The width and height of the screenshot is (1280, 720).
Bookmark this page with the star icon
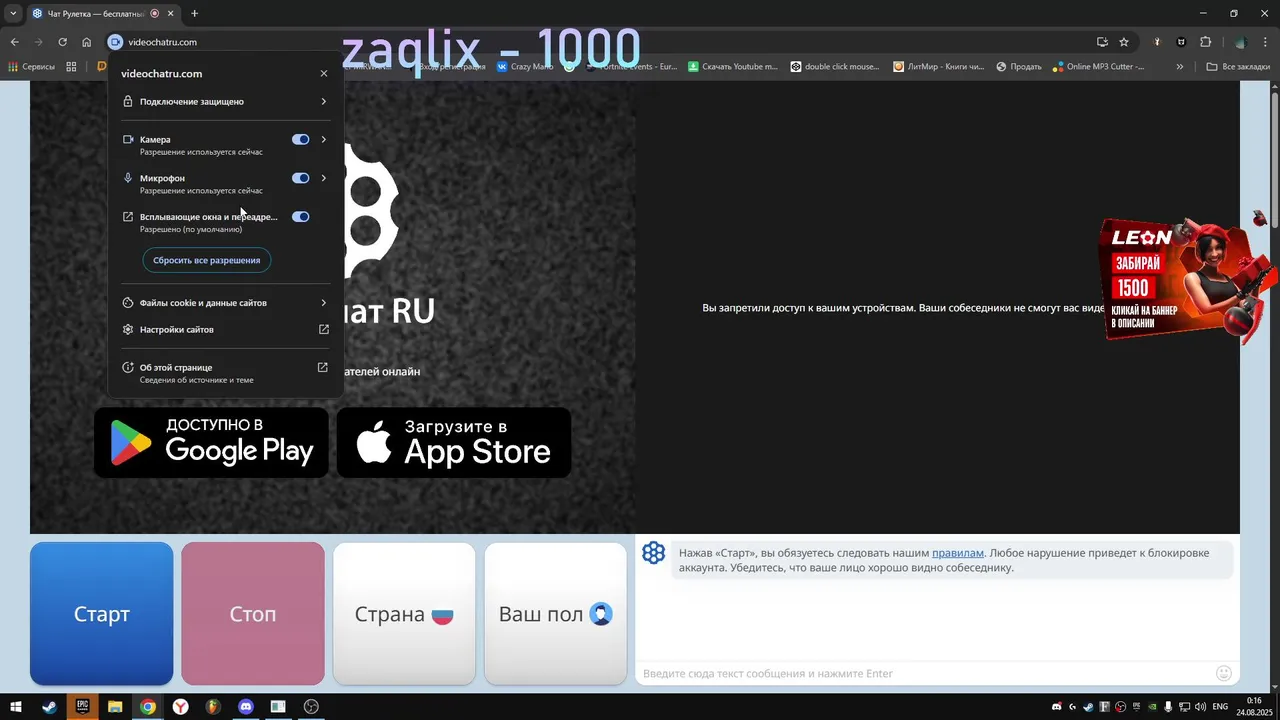pos(1124,42)
